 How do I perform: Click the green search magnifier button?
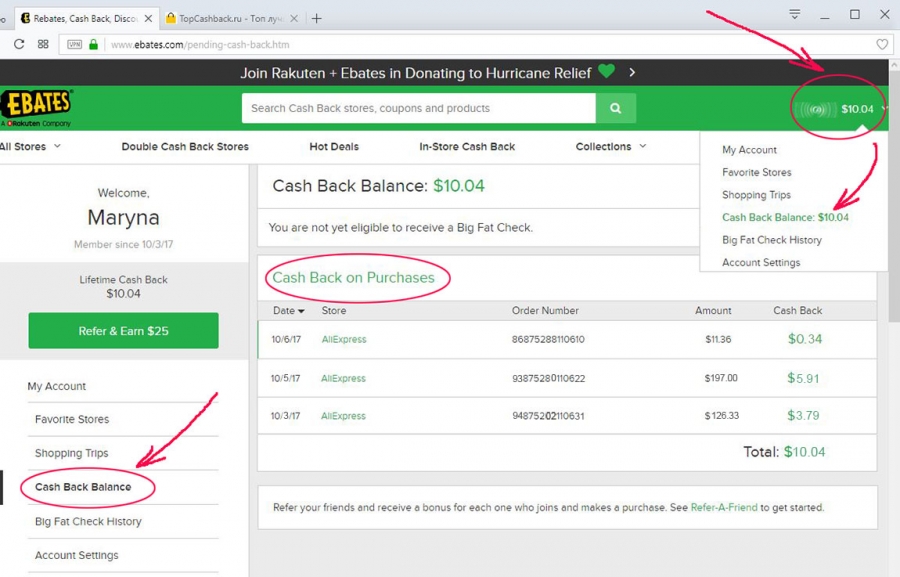[x=616, y=108]
